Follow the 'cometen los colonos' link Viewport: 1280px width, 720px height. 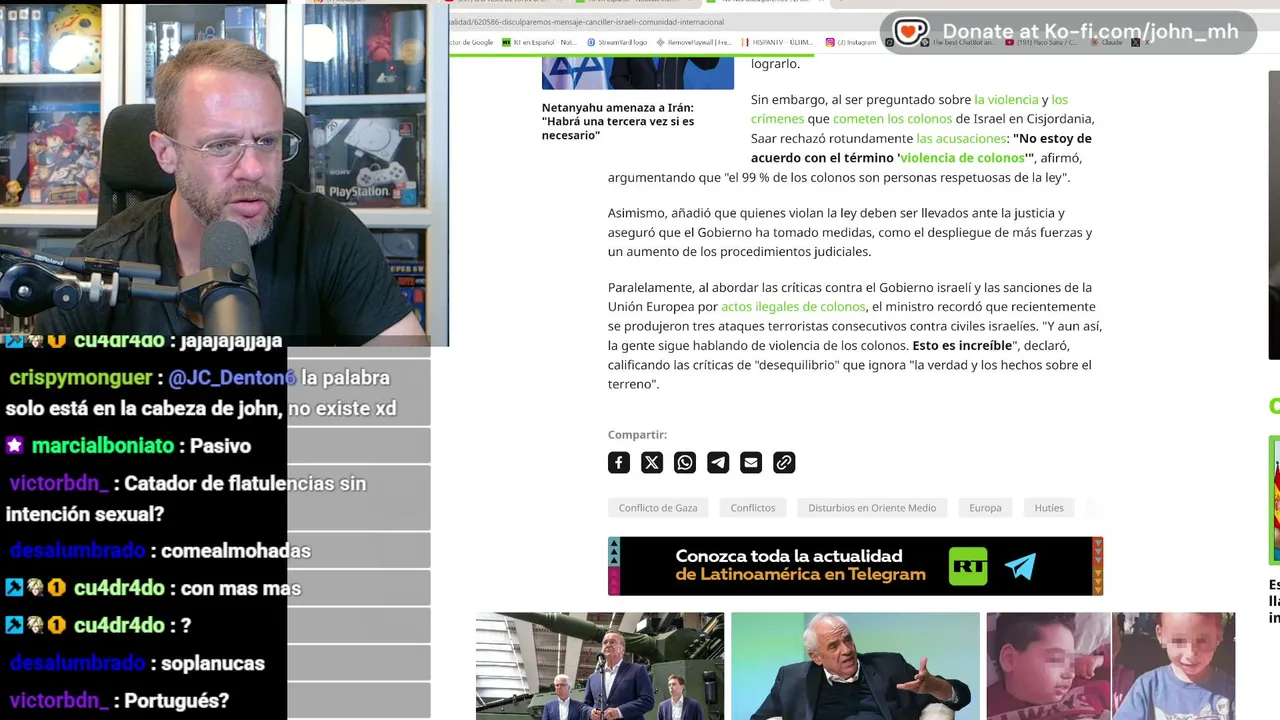(892, 119)
